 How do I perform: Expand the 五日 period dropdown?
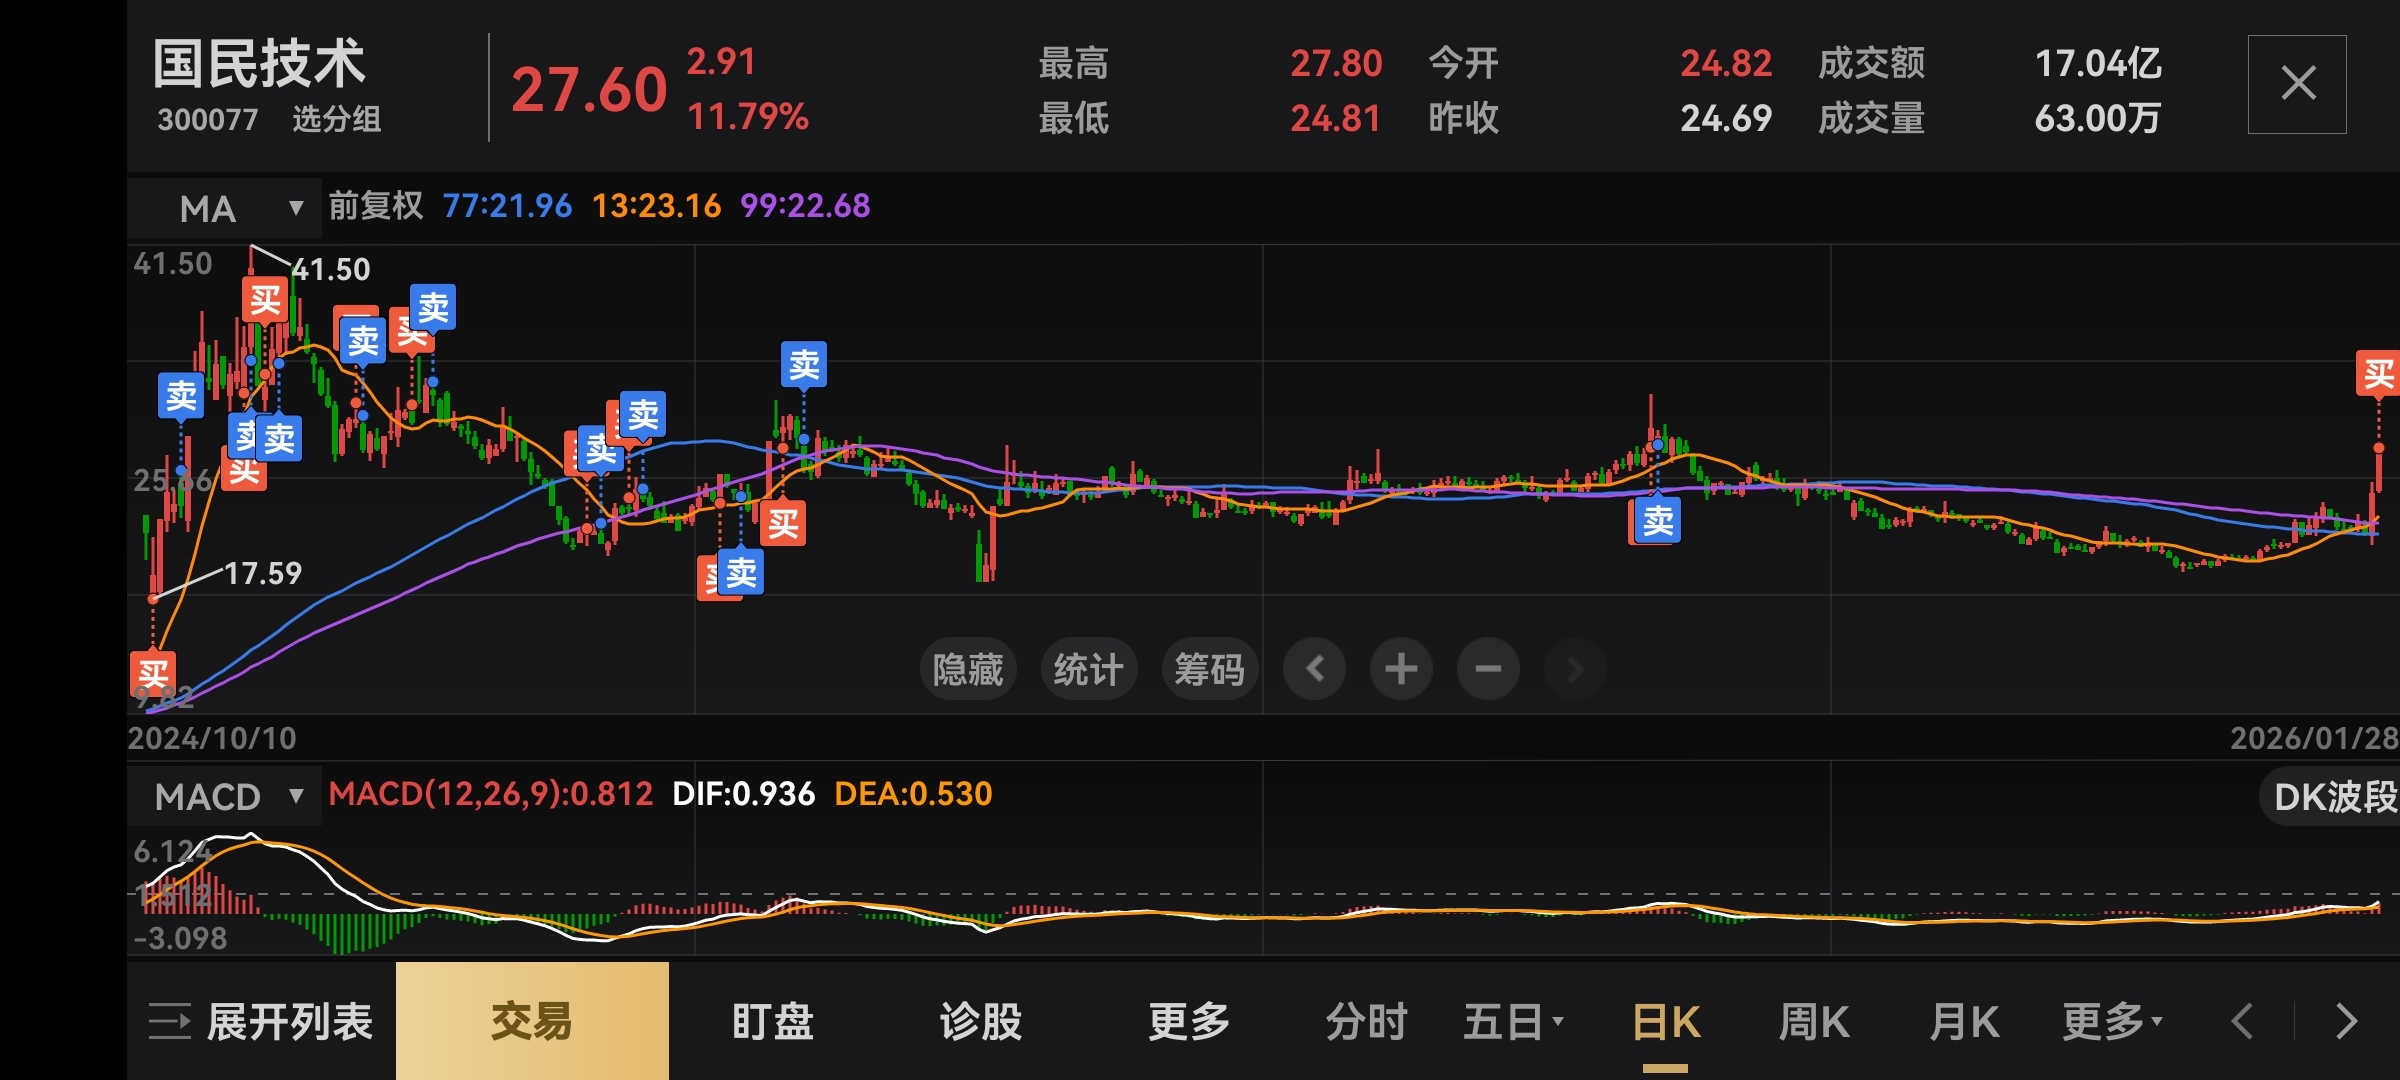tap(1512, 1022)
